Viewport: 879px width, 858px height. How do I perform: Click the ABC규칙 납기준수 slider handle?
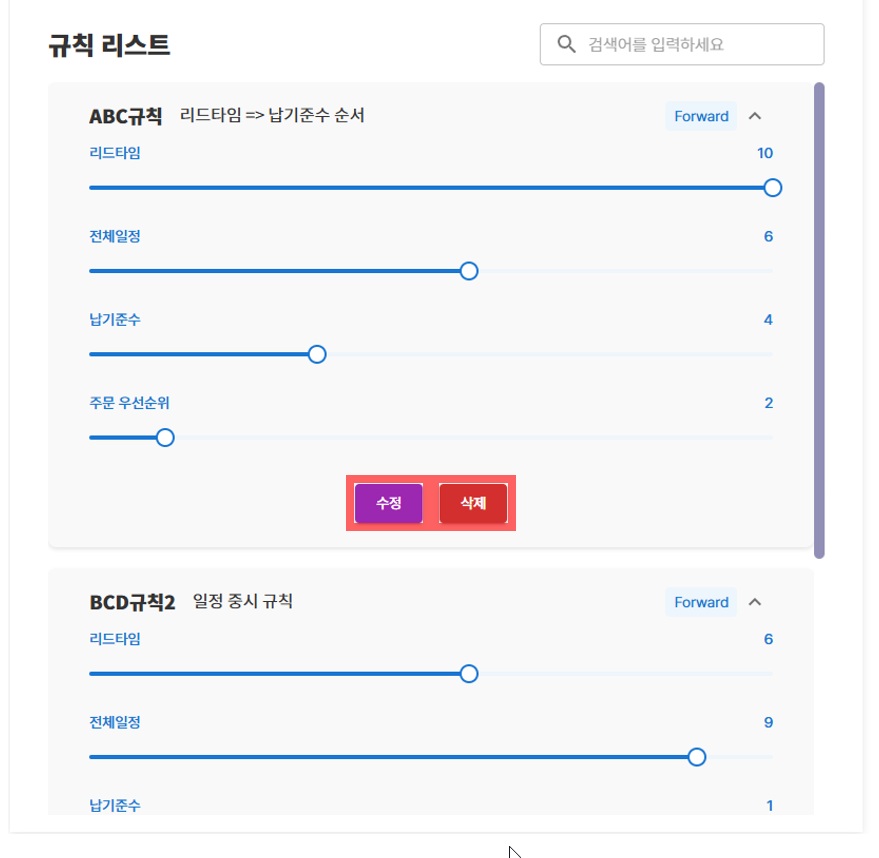click(317, 354)
